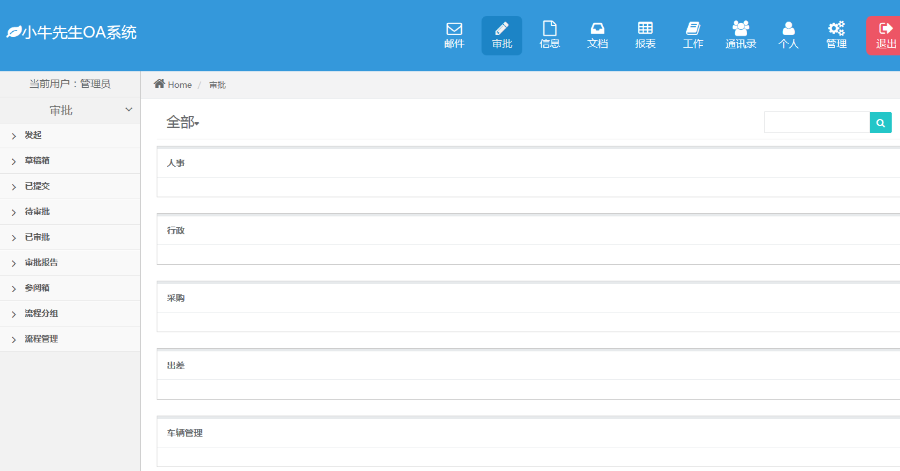Click the teal search magnifier button
This screenshot has height=471, width=900.
tap(880, 123)
